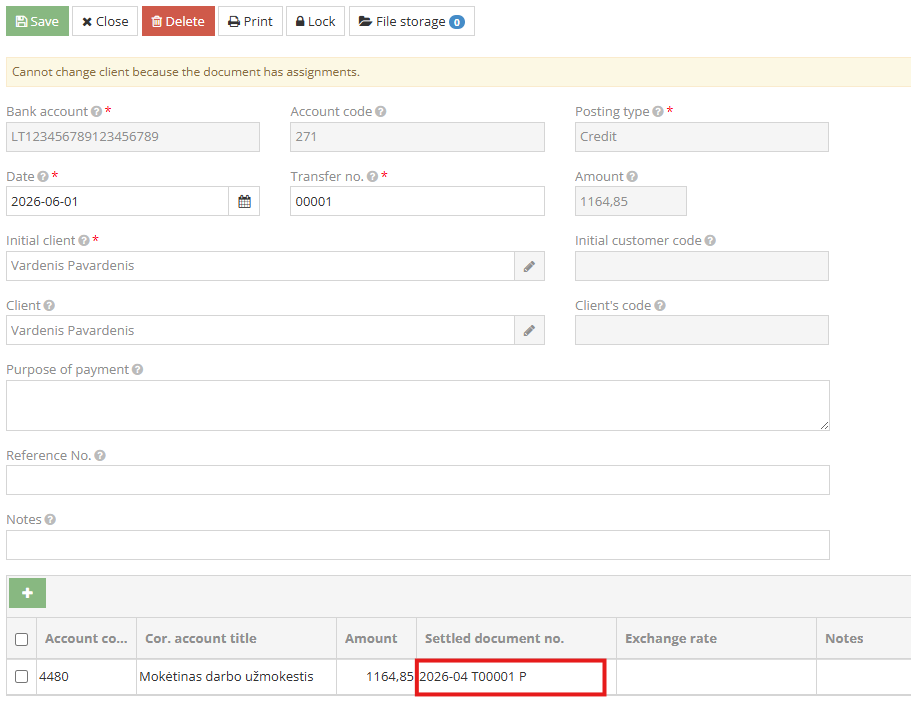The width and height of the screenshot is (911, 704).
Task: Click the Amount field showing 1164,85
Action: point(631,202)
